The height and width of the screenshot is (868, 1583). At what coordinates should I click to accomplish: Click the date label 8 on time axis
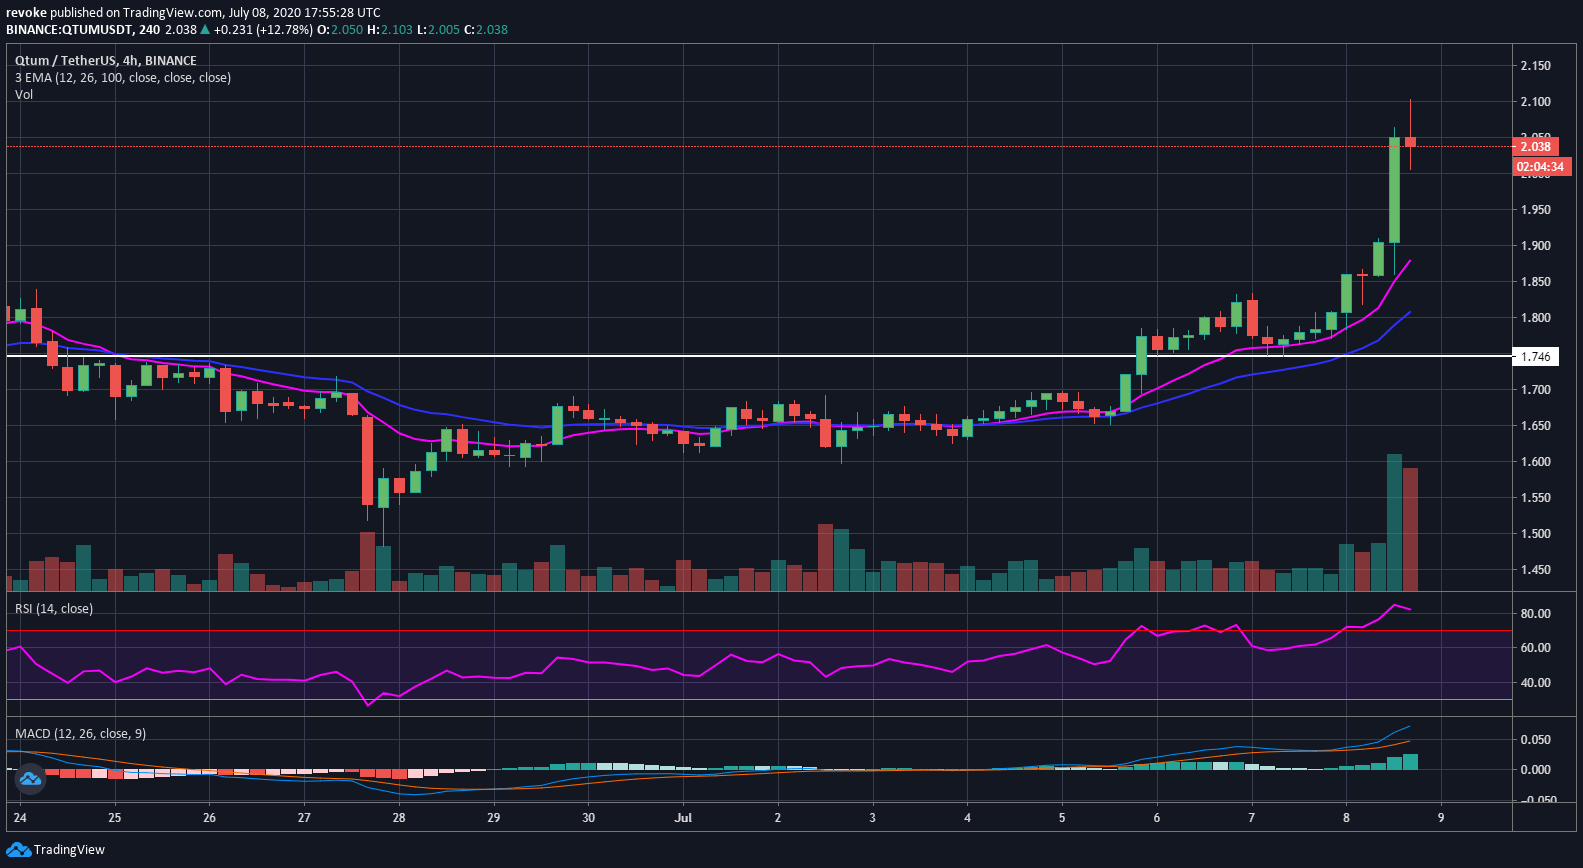(1346, 818)
